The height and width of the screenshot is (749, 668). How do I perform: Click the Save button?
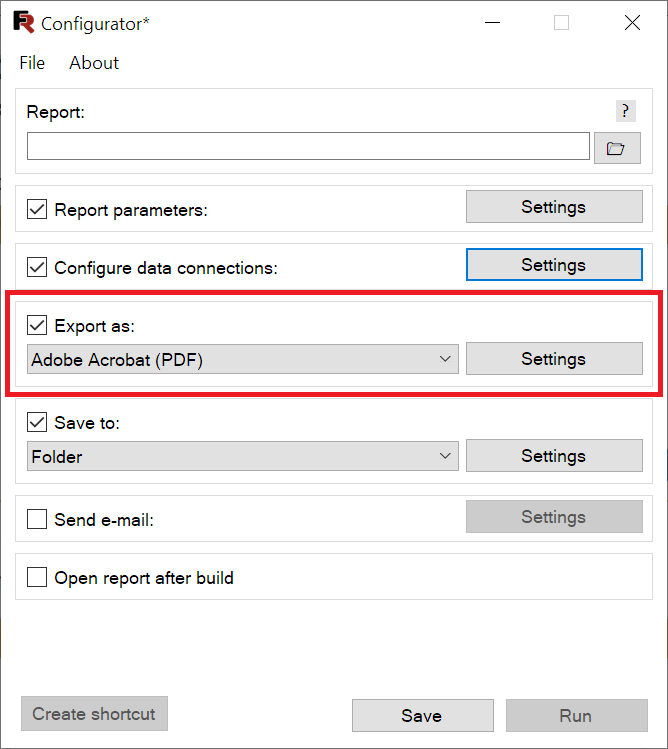coord(422,716)
